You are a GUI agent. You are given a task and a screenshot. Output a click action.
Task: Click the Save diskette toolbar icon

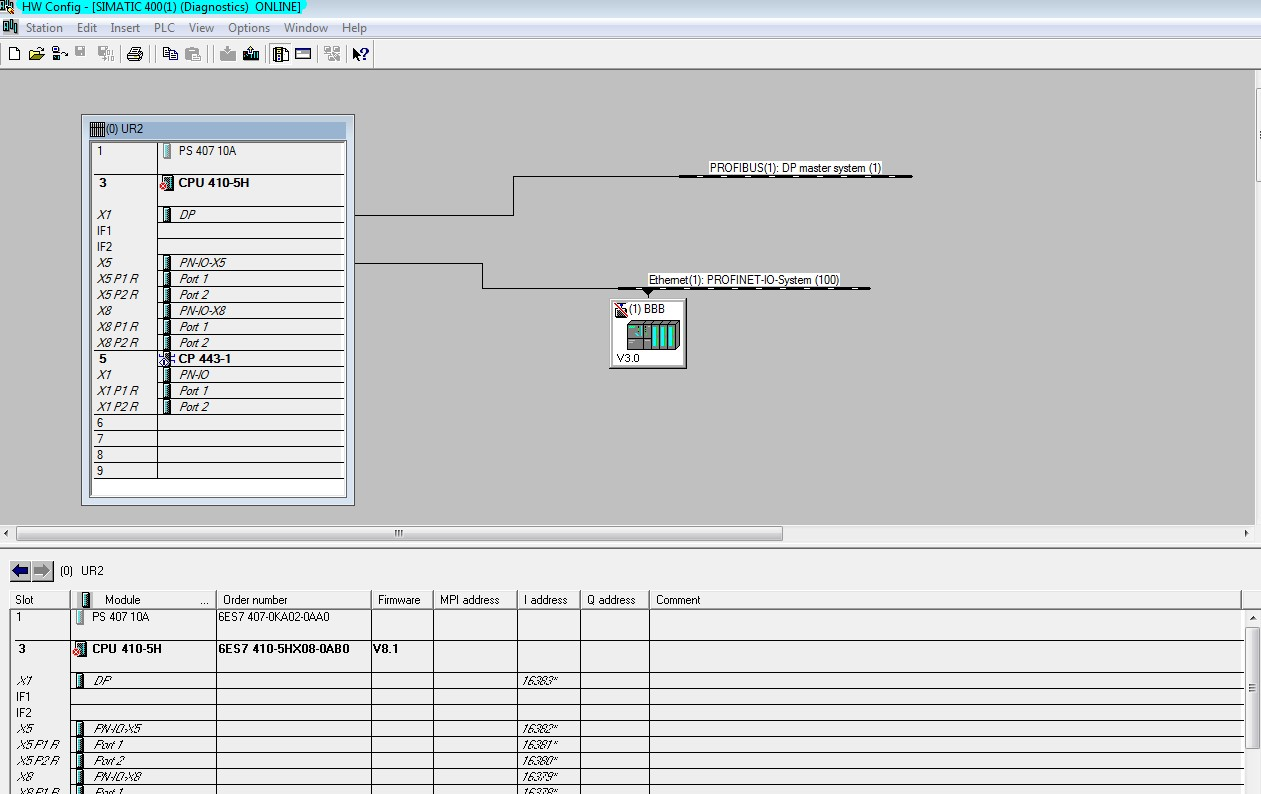pyautogui.click(x=81, y=53)
